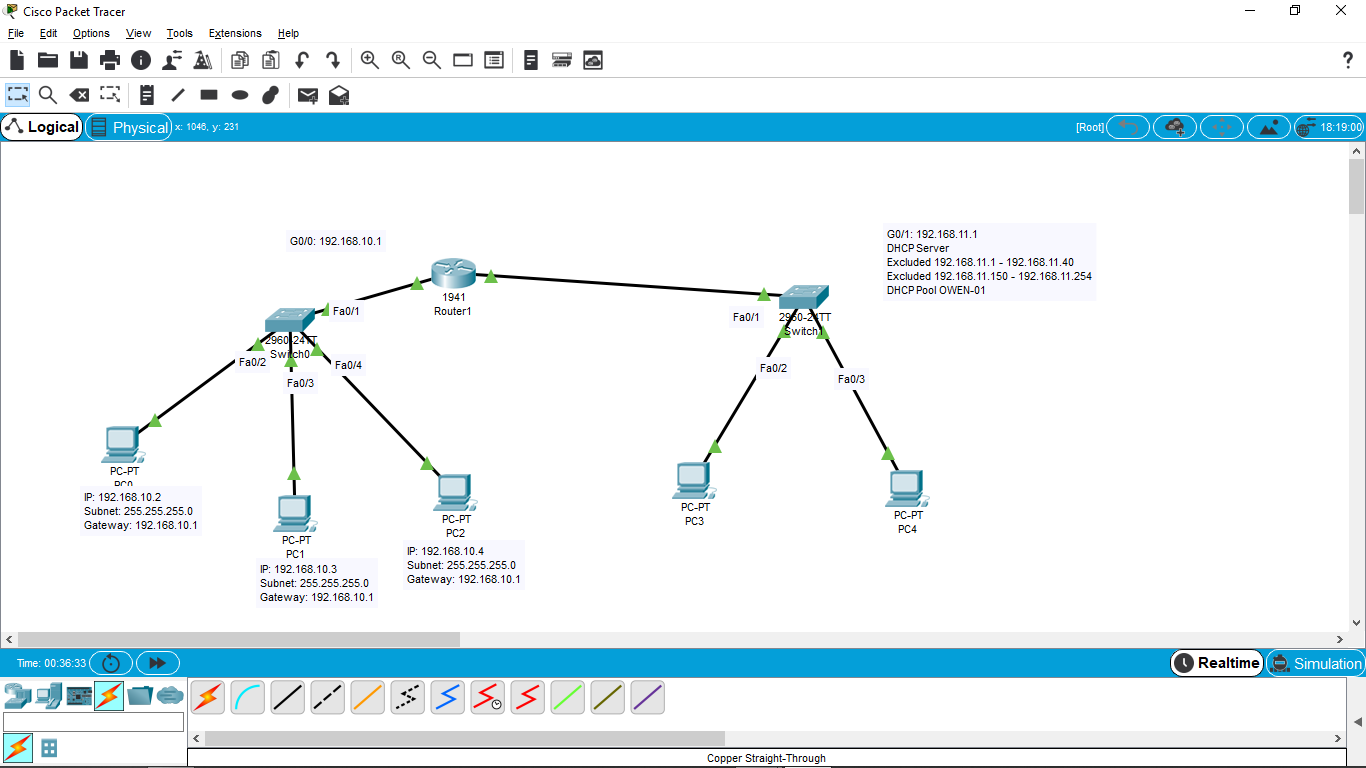Viewport: 1366px width, 768px height.
Task: Add a Simple PDU envelope
Action: pos(308,95)
